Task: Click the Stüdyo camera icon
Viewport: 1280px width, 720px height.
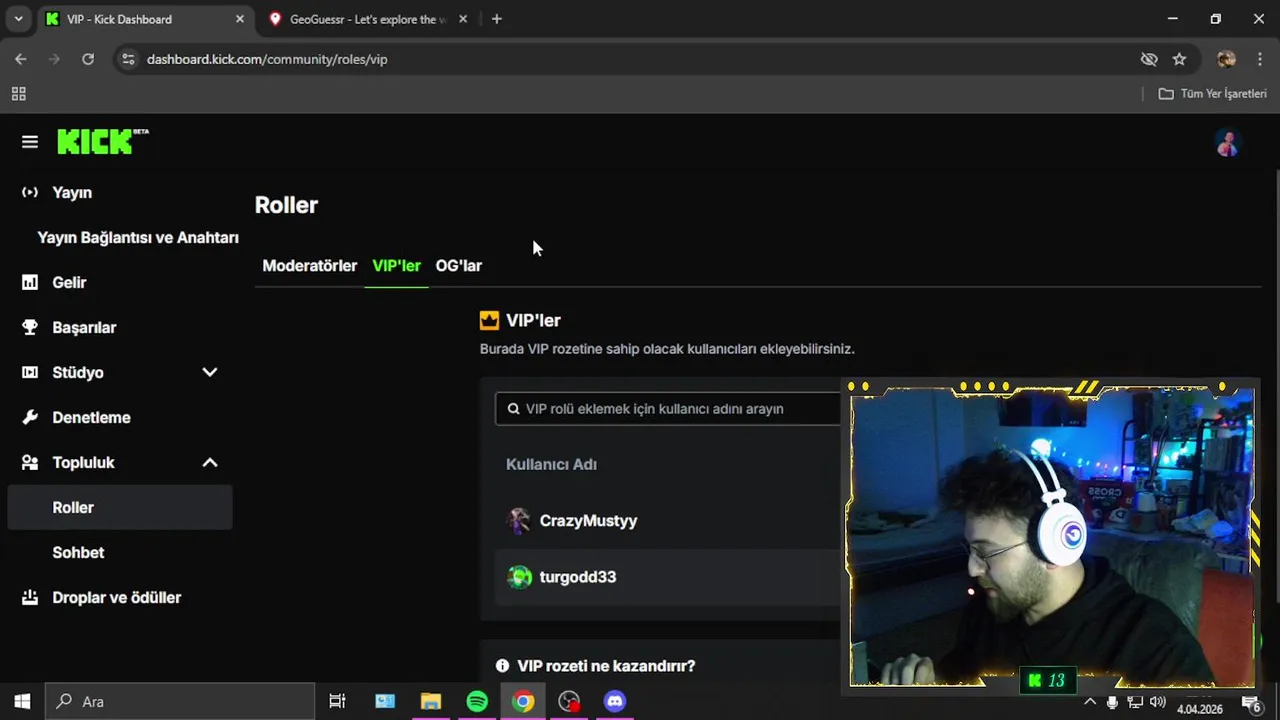Action: tap(30, 372)
